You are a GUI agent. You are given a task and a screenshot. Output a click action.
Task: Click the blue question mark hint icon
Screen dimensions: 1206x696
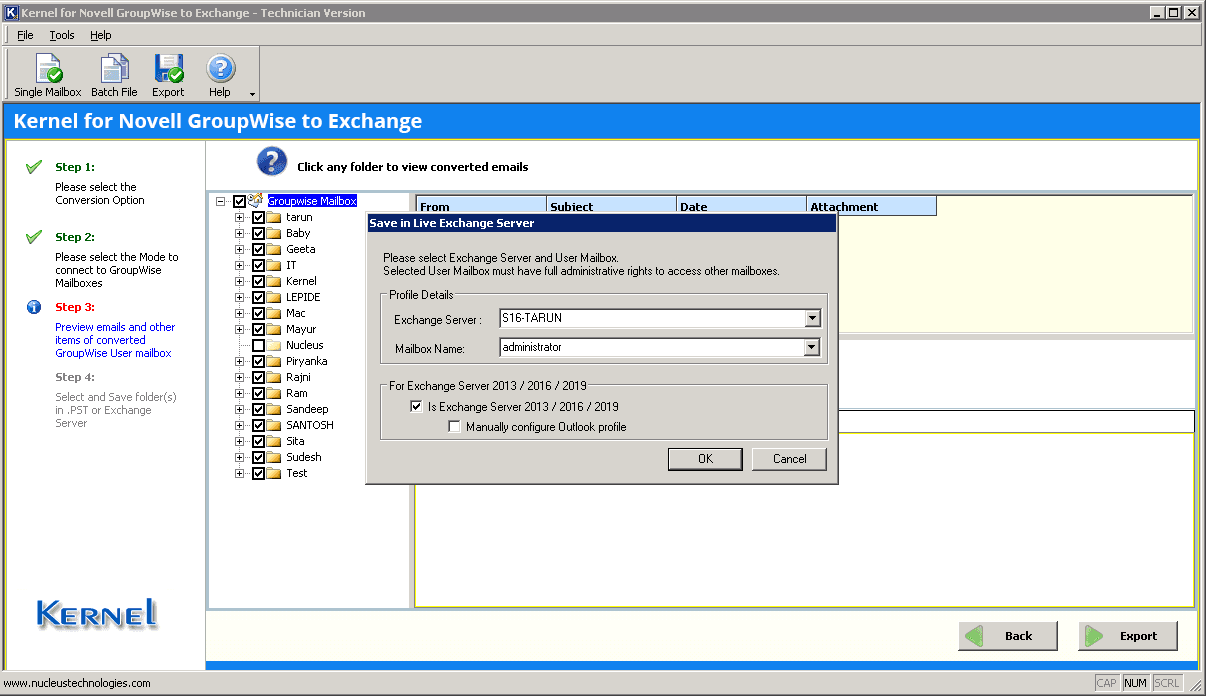pos(272,161)
